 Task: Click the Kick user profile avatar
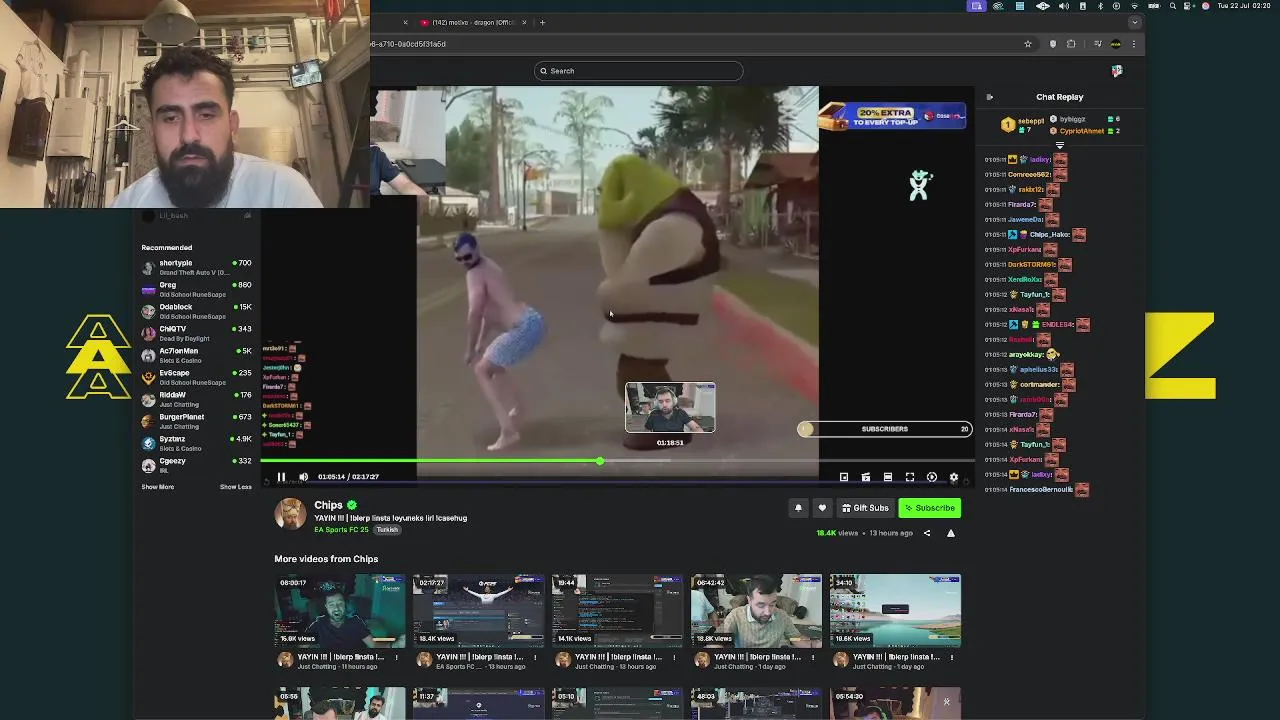1117,71
